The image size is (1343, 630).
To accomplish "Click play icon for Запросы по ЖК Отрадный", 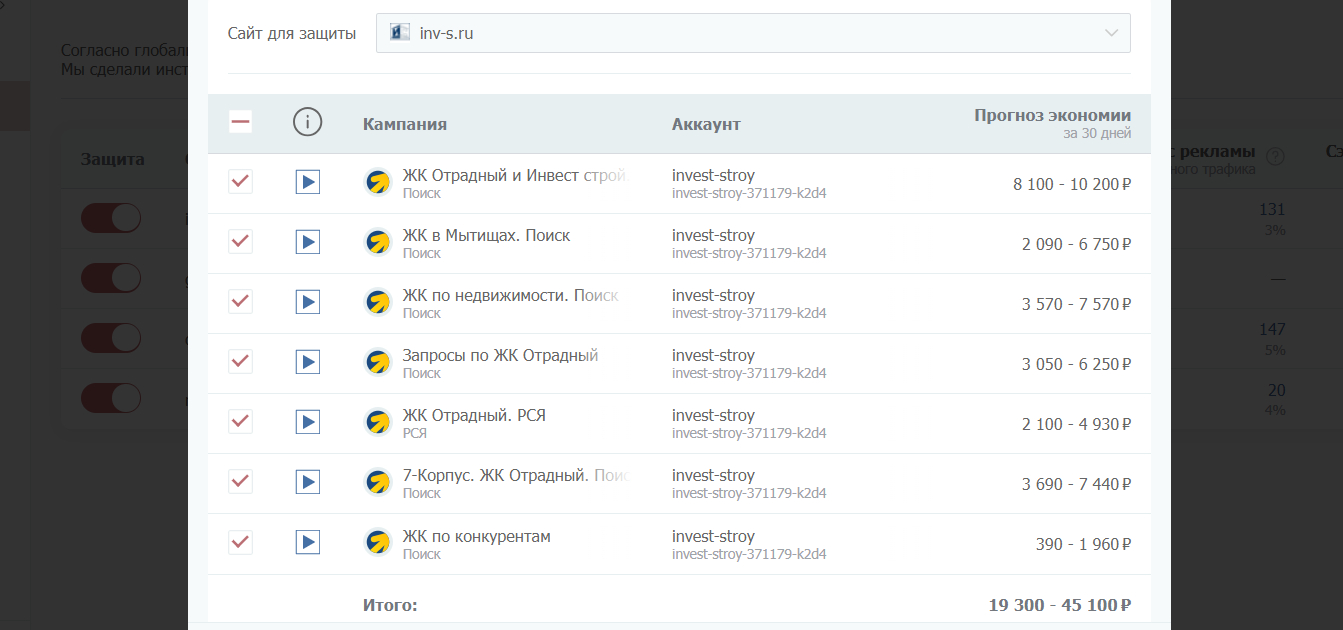I will pyautogui.click(x=307, y=362).
